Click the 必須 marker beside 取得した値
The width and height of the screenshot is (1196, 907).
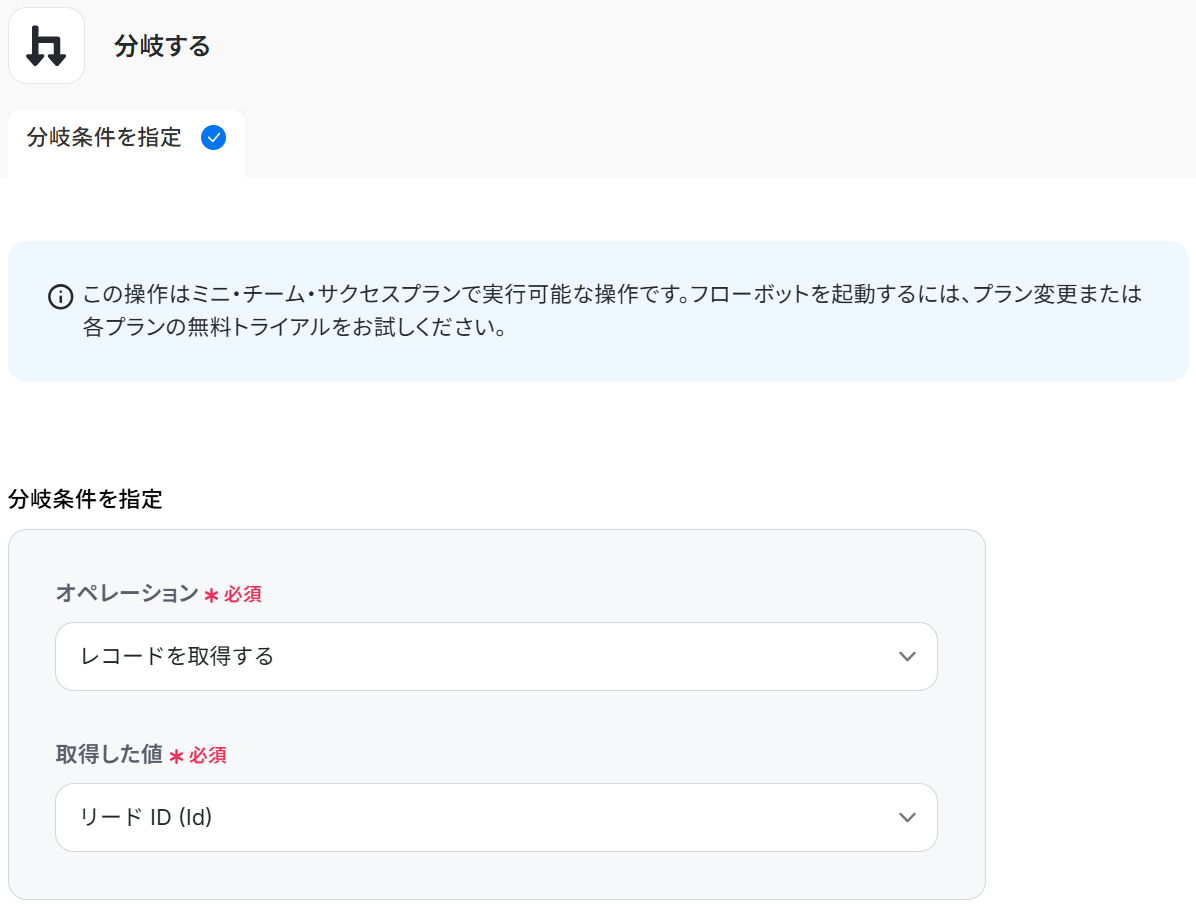208,756
